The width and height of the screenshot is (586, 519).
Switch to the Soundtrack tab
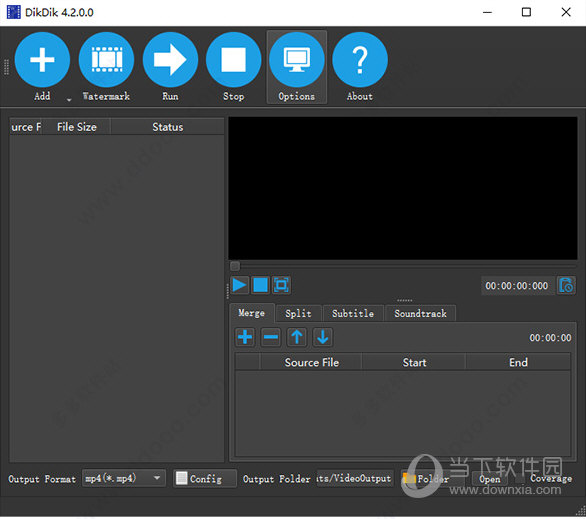(x=420, y=313)
